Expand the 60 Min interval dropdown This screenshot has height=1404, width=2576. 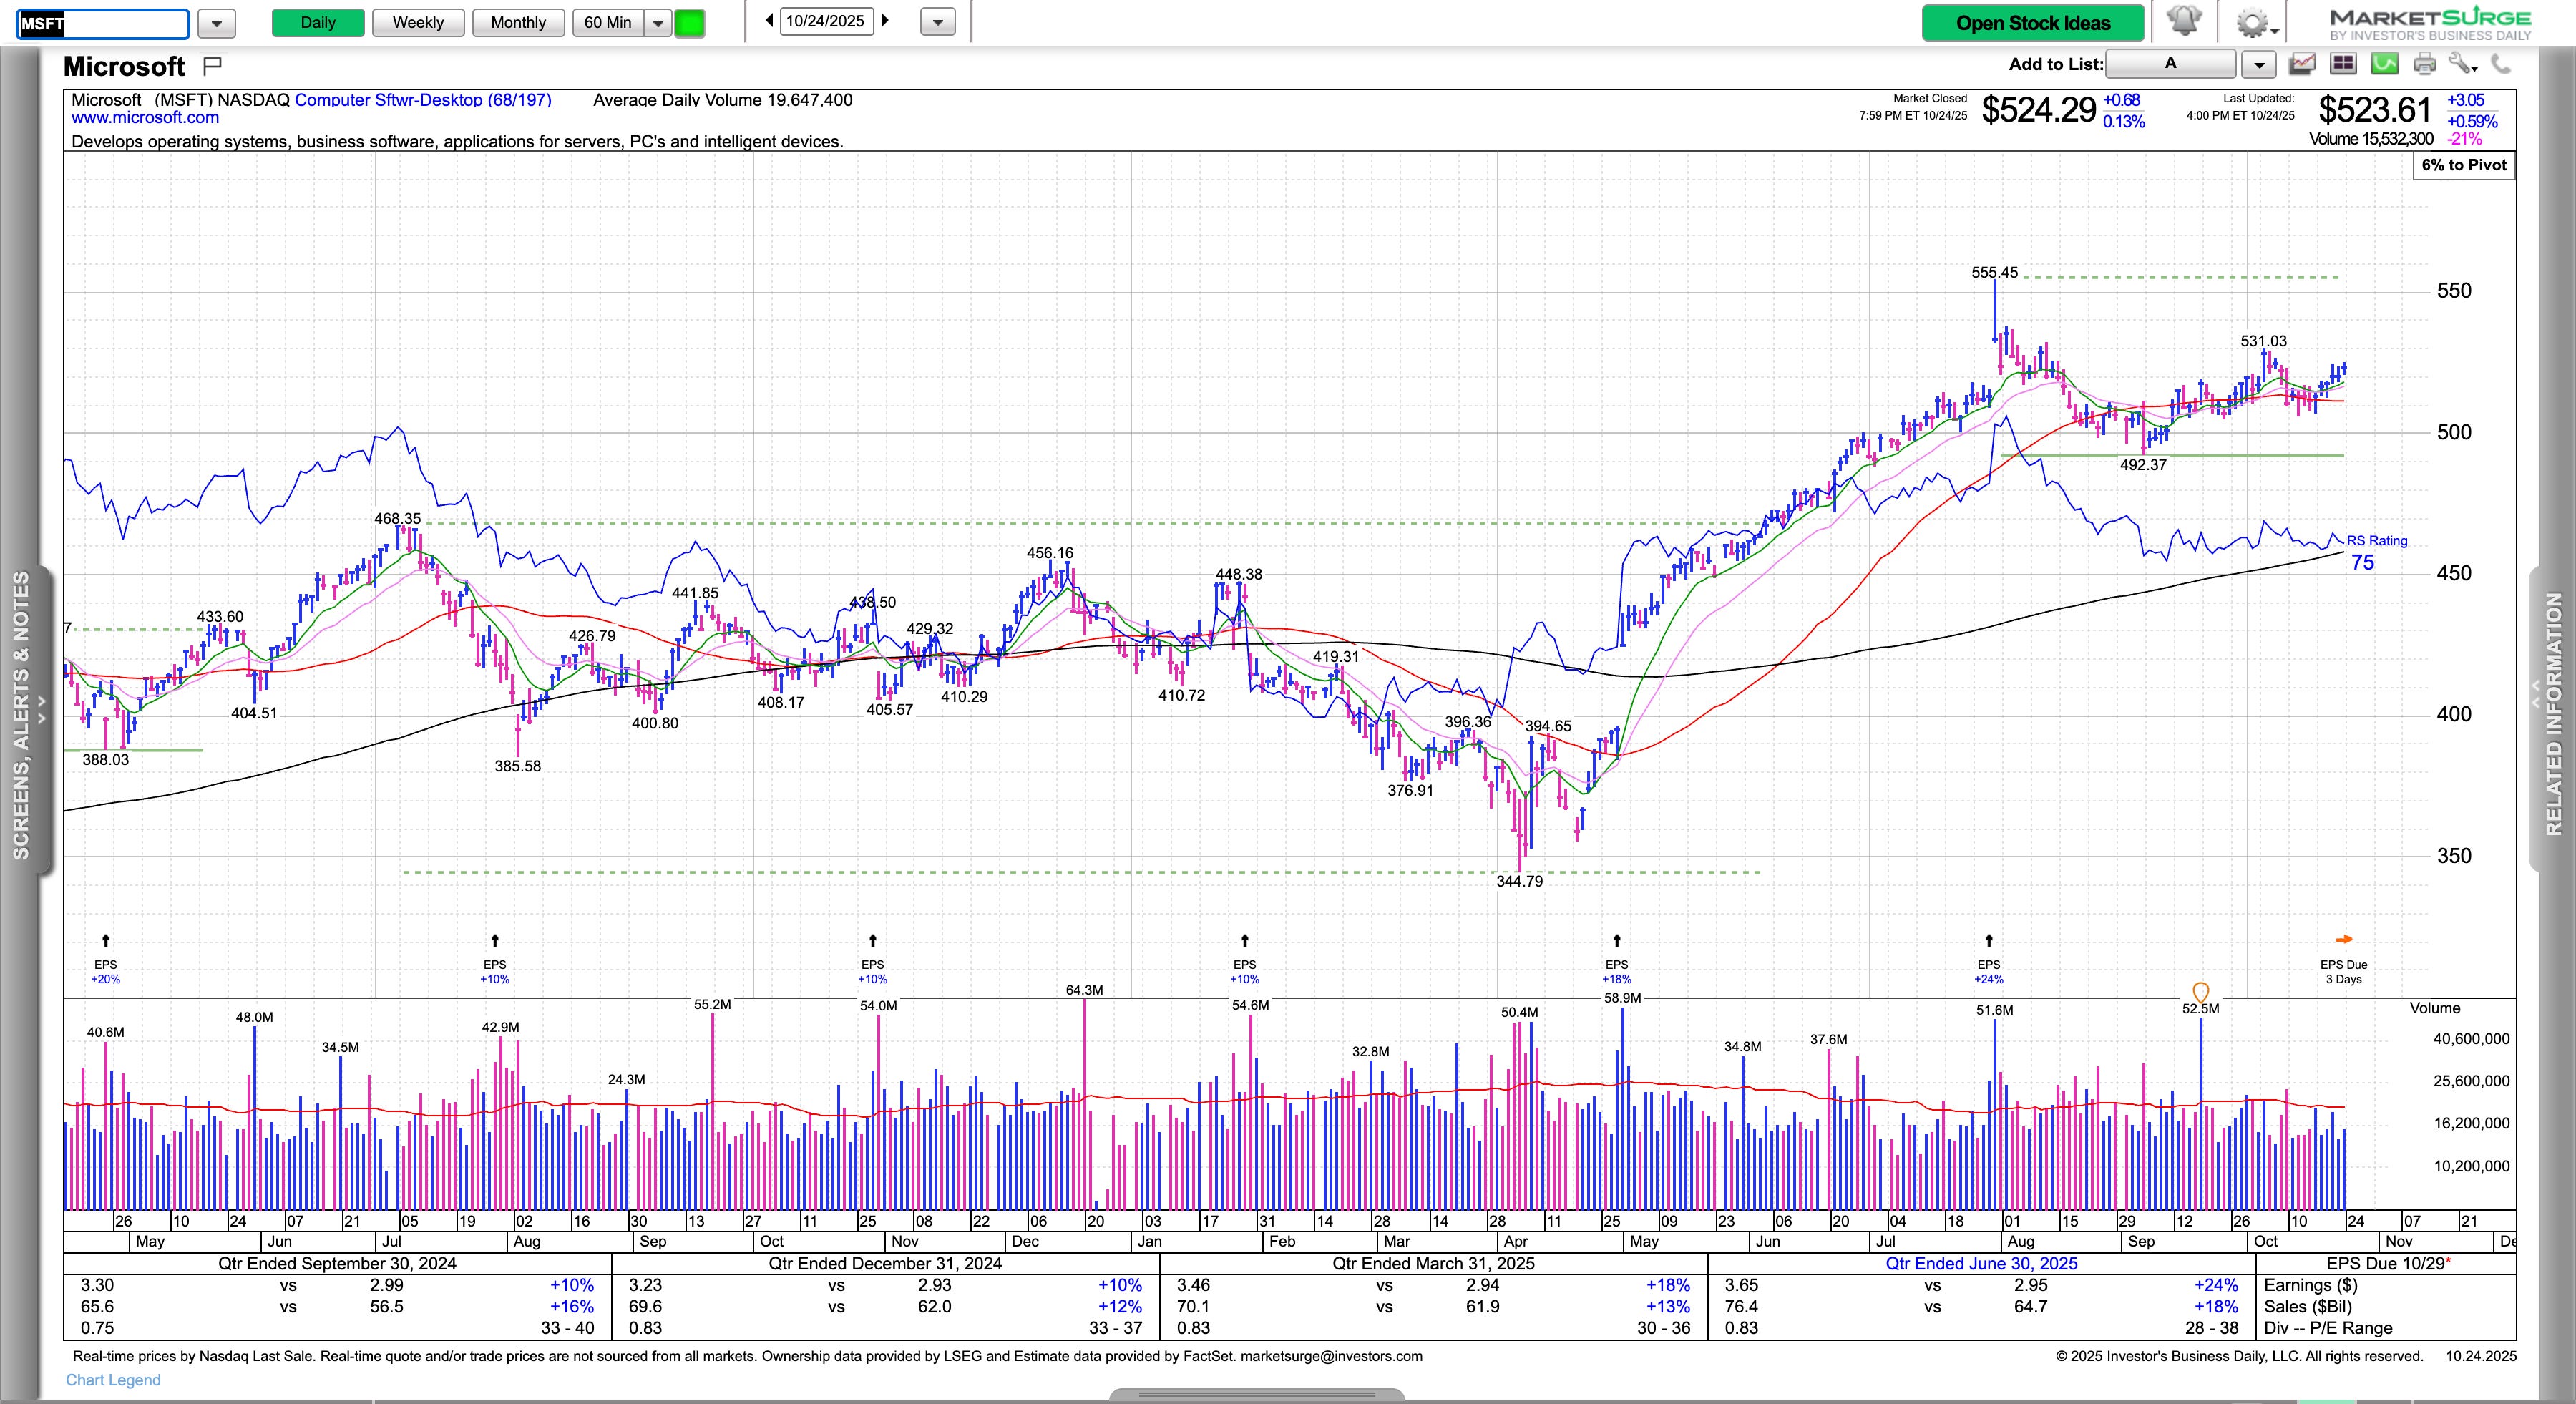(x=657, y=22)
